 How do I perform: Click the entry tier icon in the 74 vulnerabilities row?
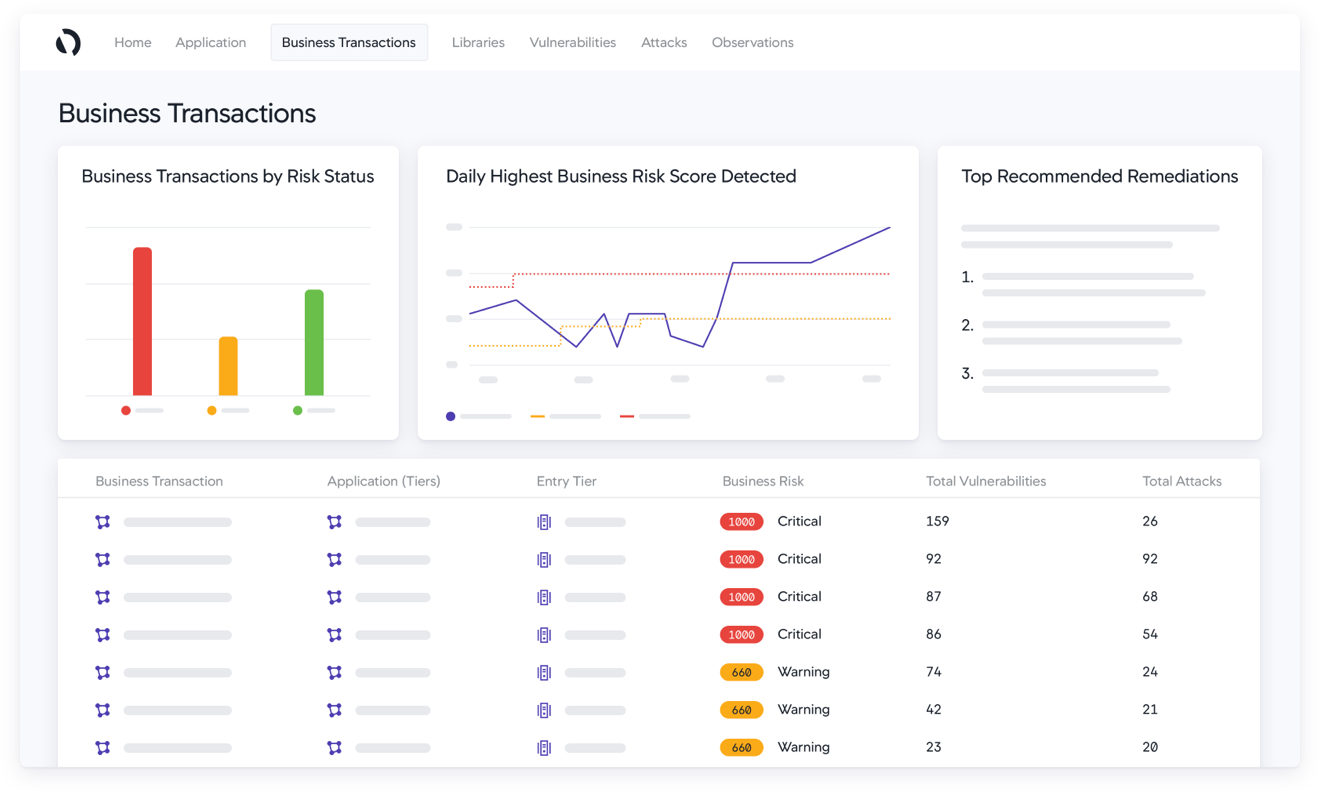544,672
